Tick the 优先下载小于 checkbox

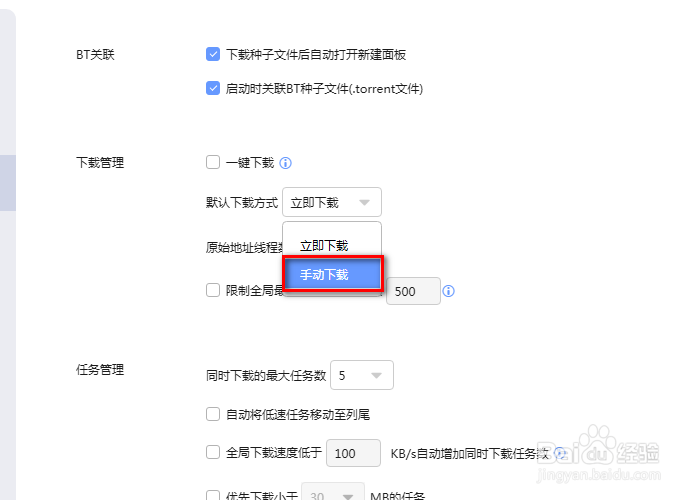pos(213,495)
